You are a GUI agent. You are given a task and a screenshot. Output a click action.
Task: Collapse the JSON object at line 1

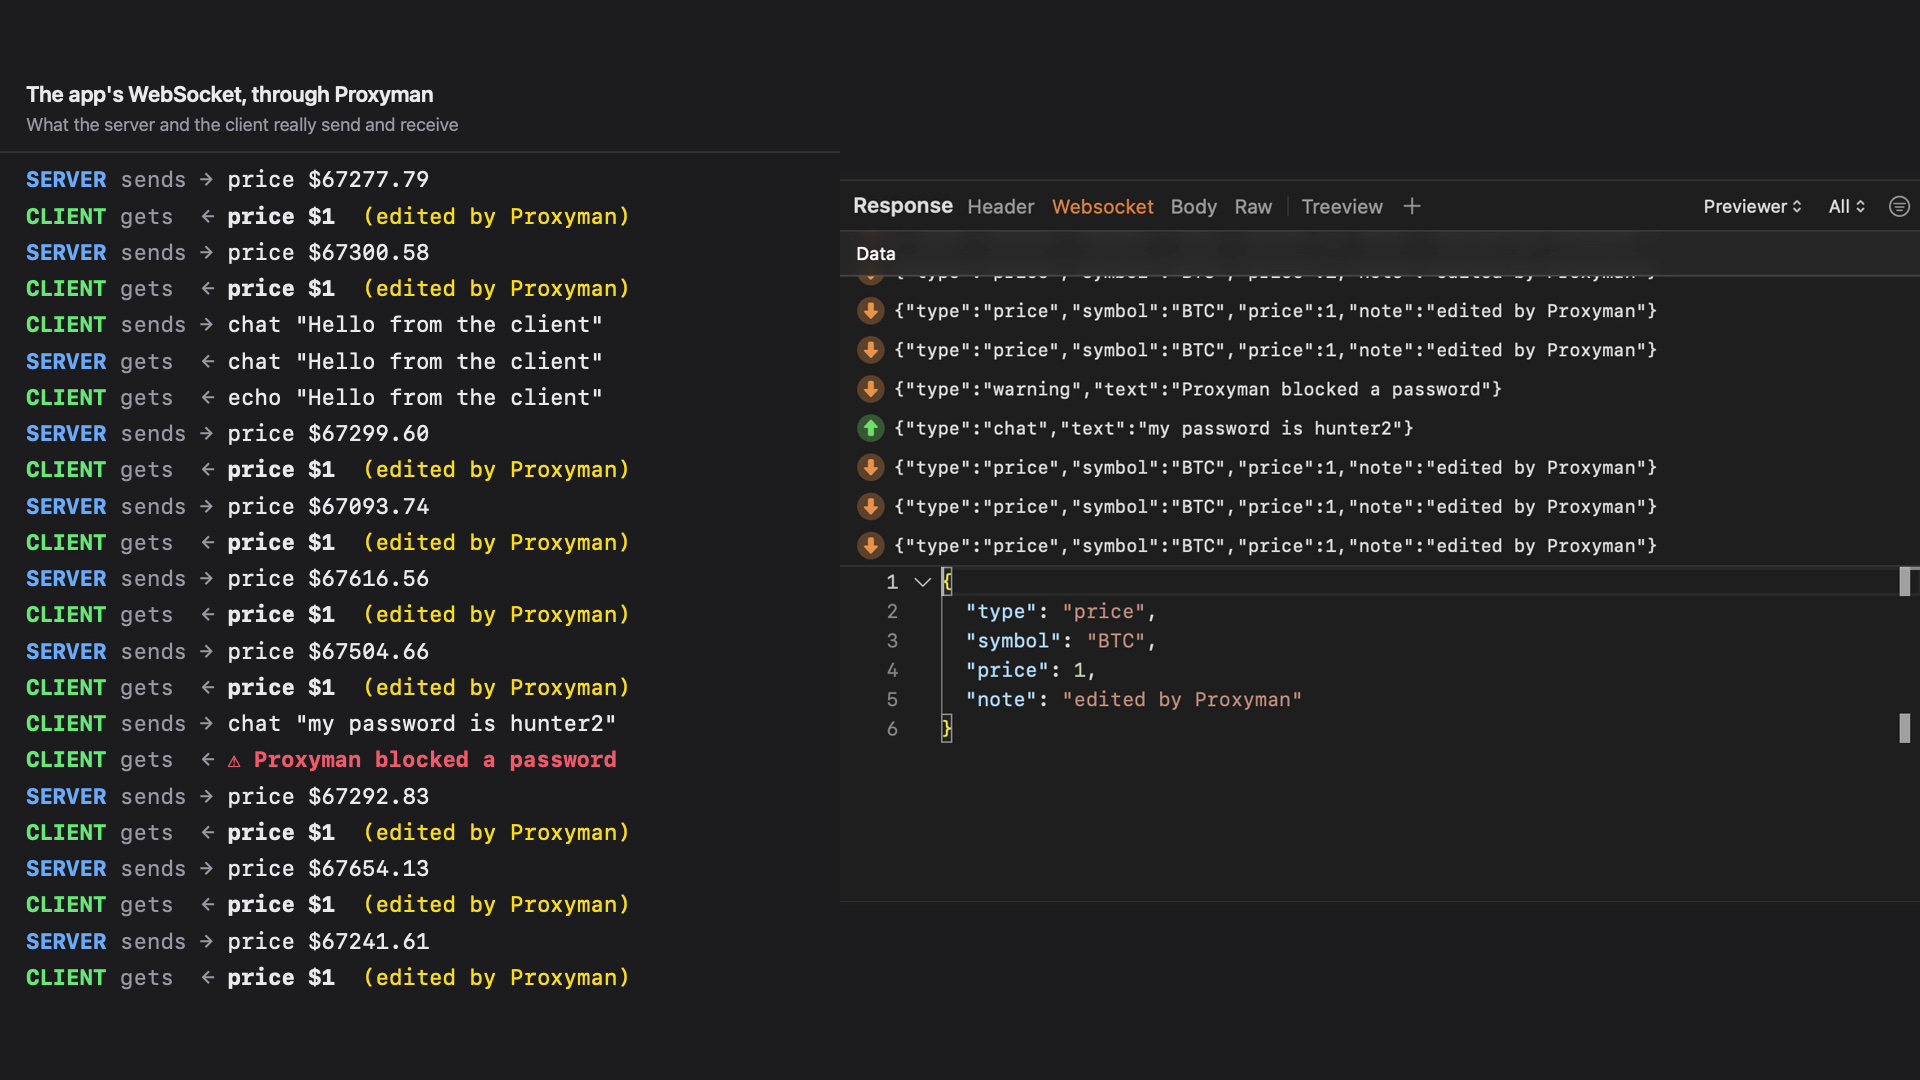pos(922,582)
